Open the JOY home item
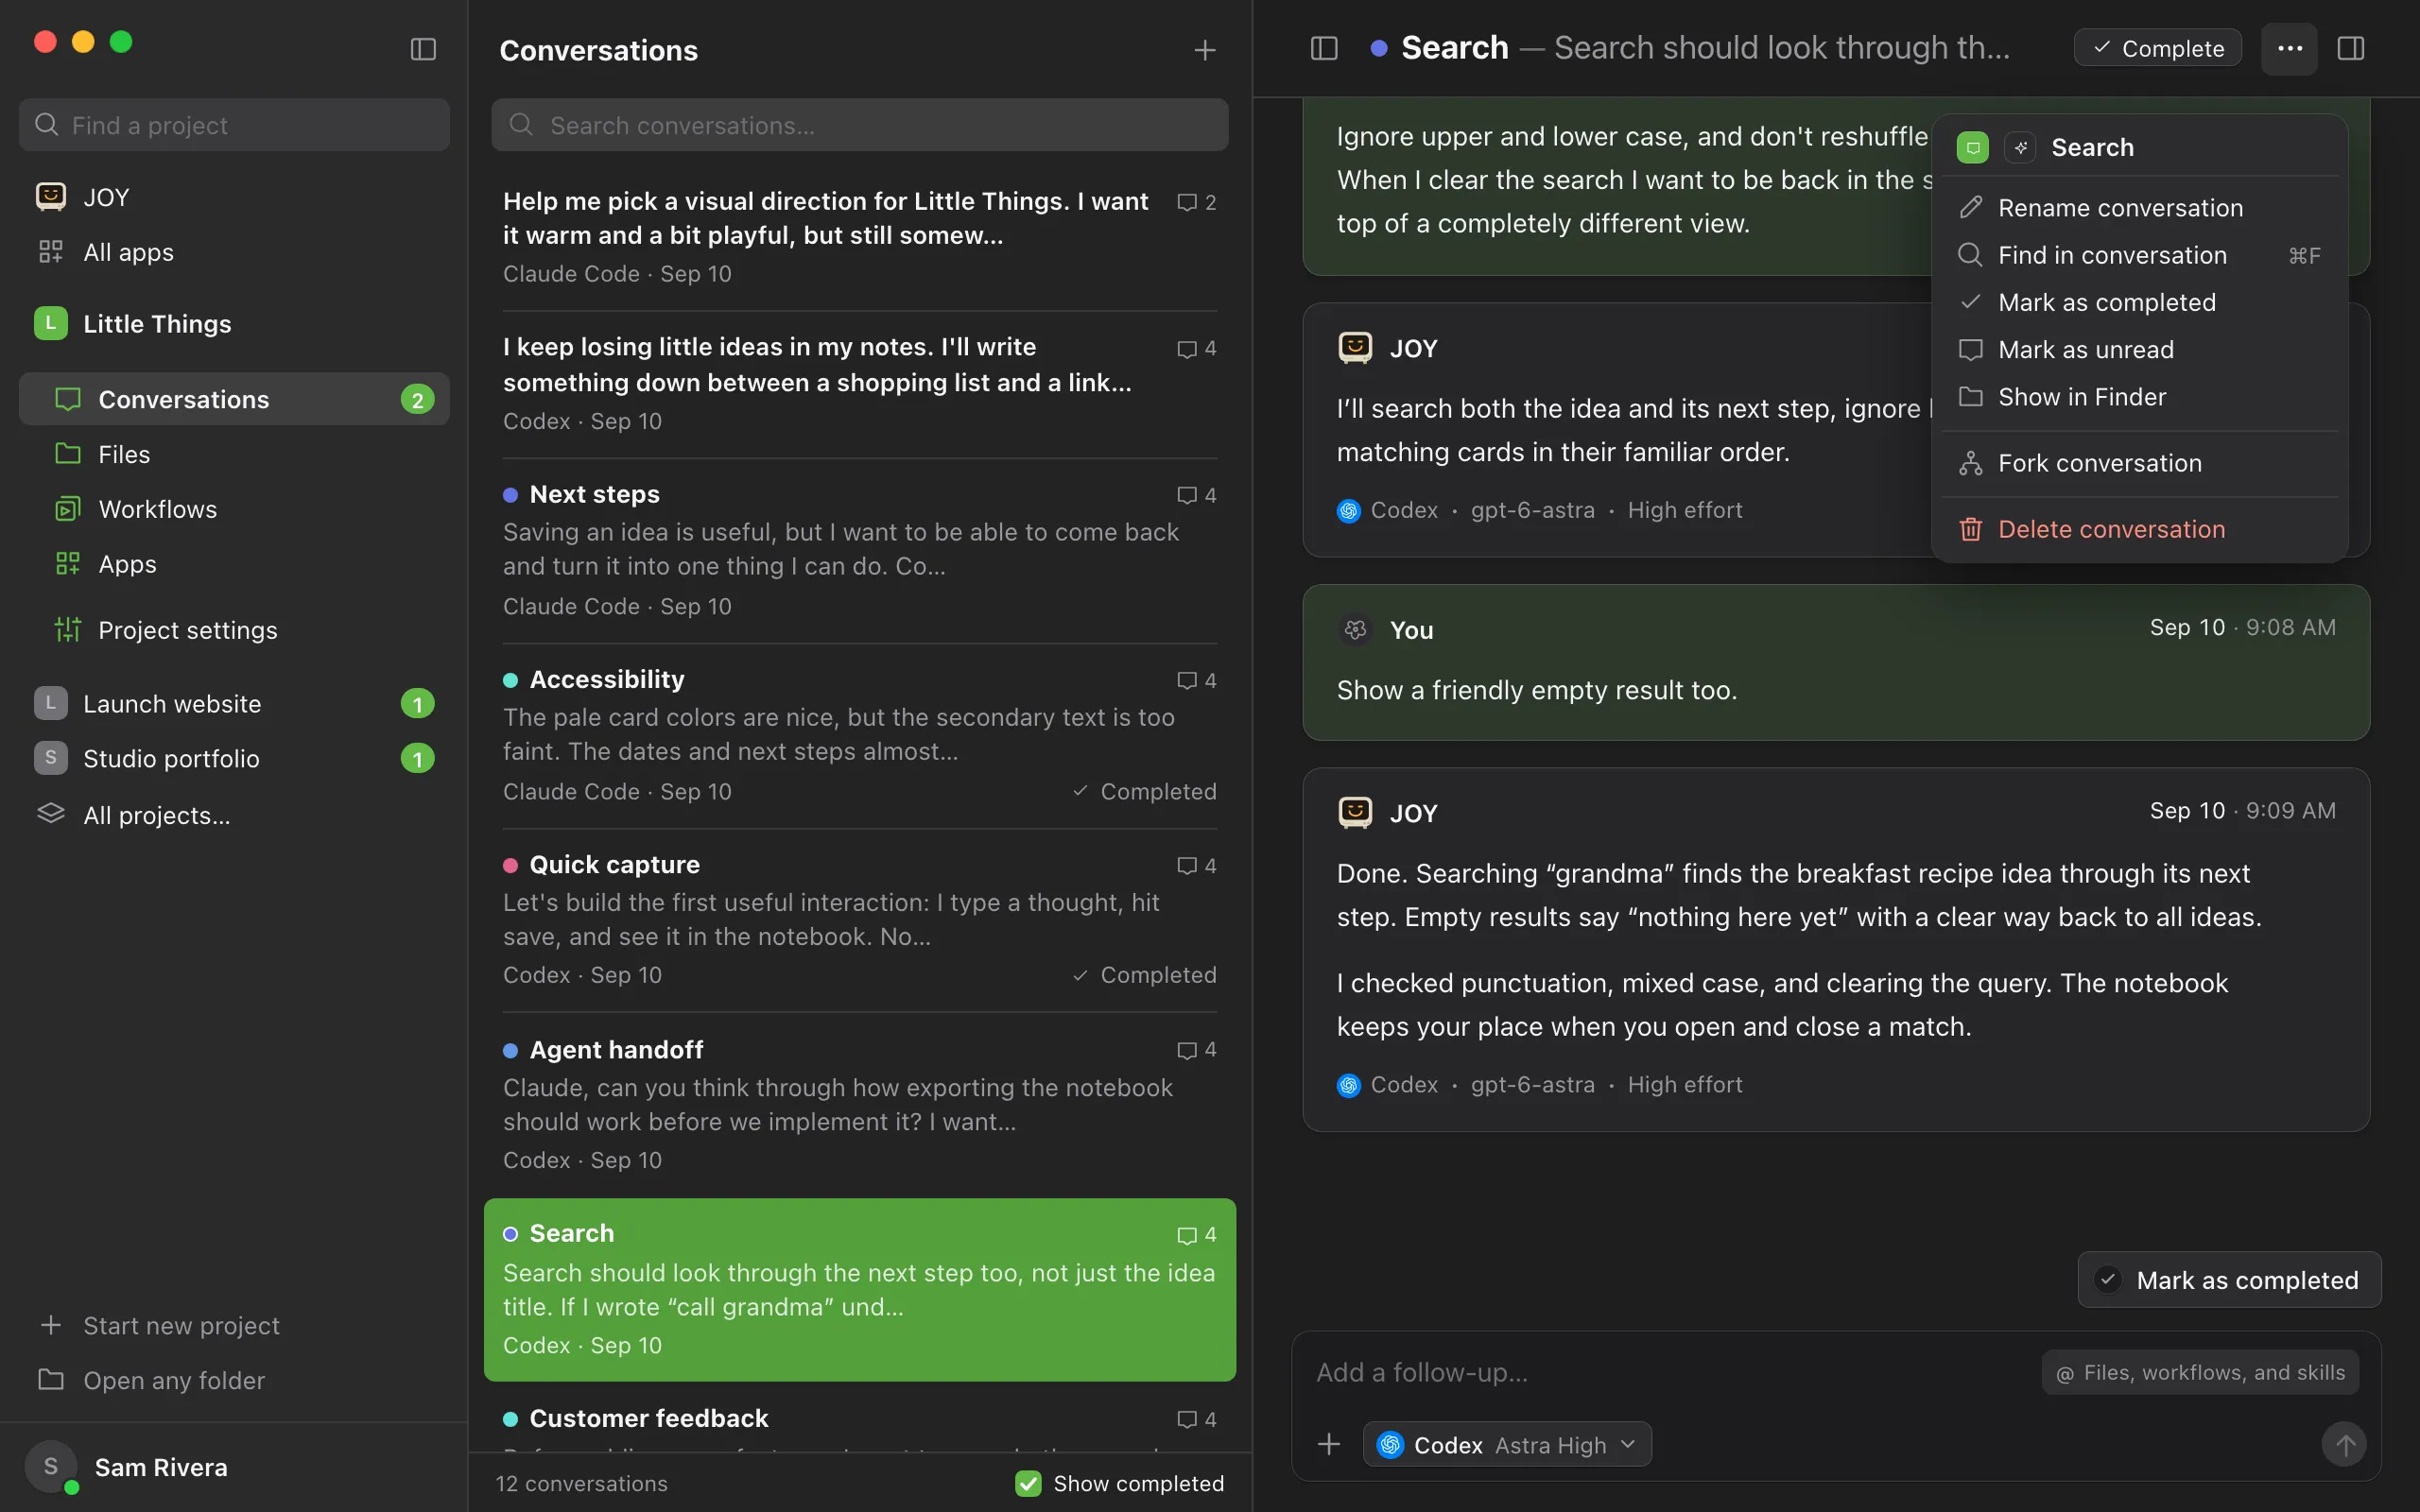 (234, 197)
